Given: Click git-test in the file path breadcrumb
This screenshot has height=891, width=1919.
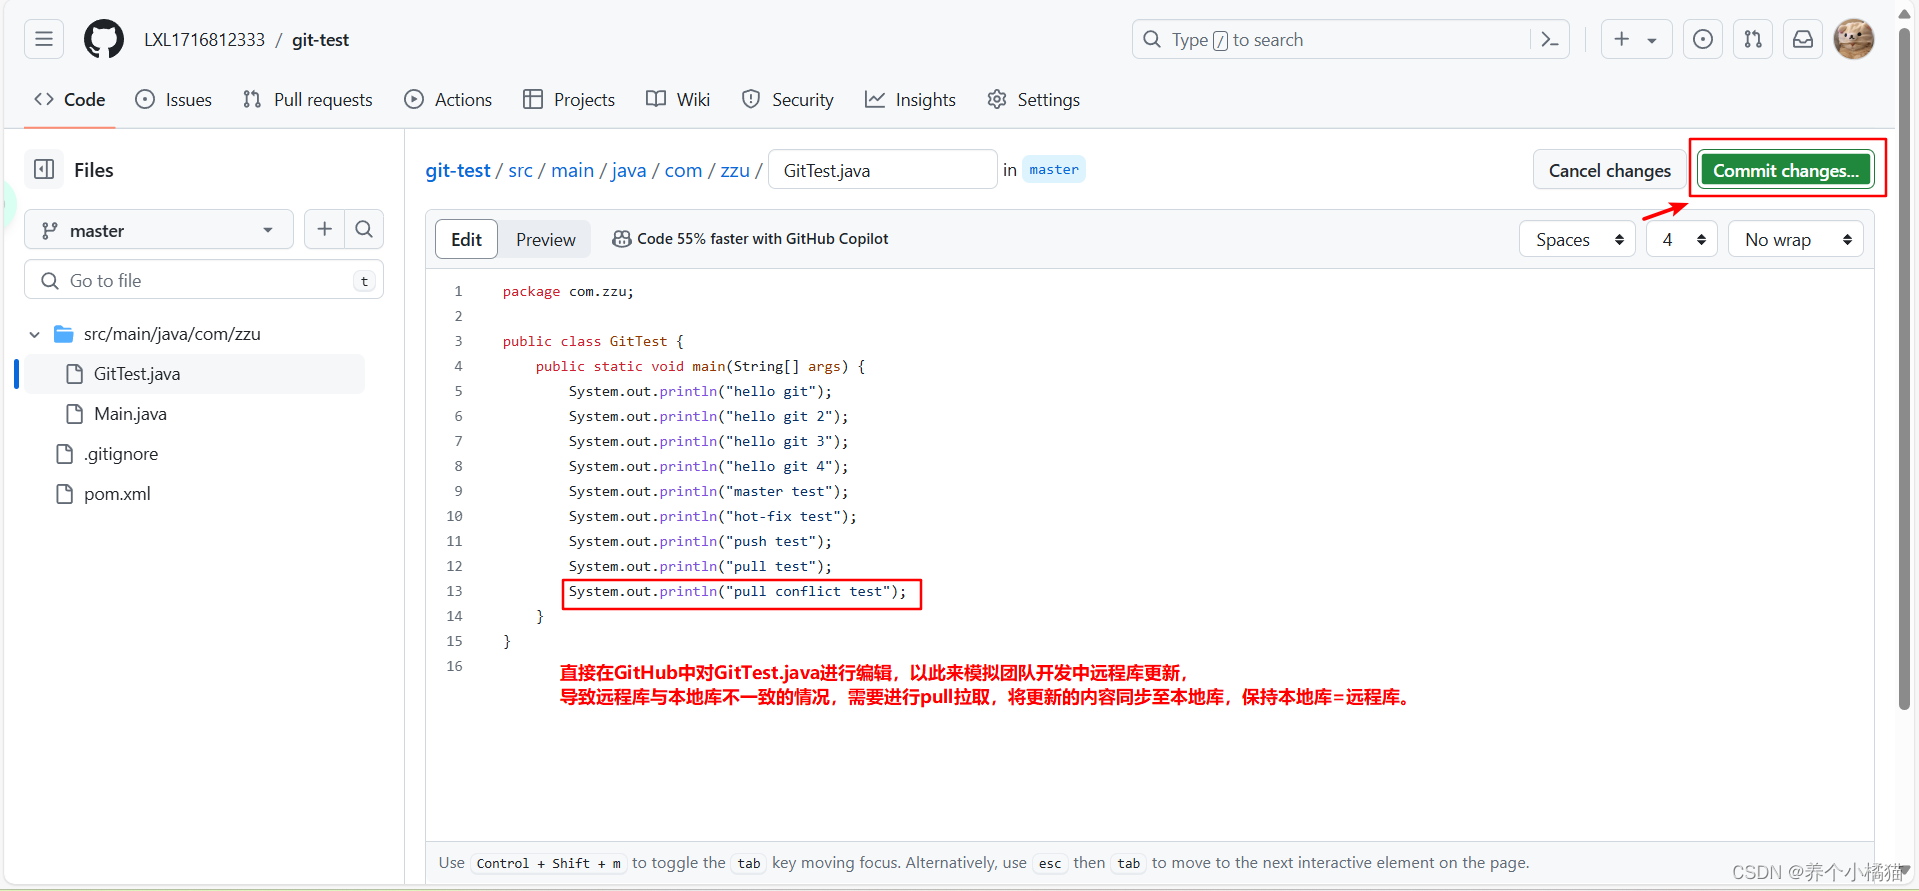Looking at the screenshot, I should tap(458, 170).
